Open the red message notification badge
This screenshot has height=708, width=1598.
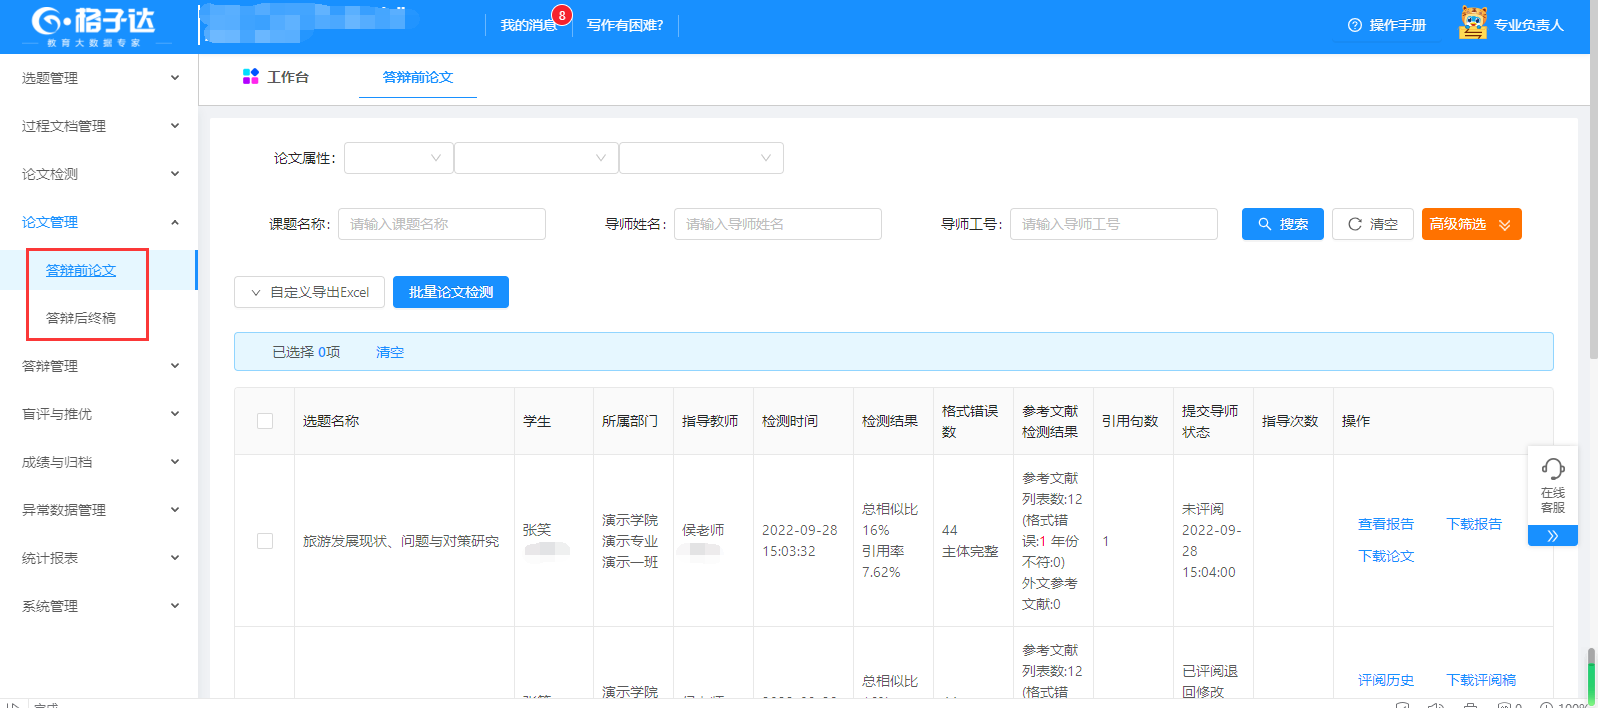pyautogui.click(x=562, y=15)
